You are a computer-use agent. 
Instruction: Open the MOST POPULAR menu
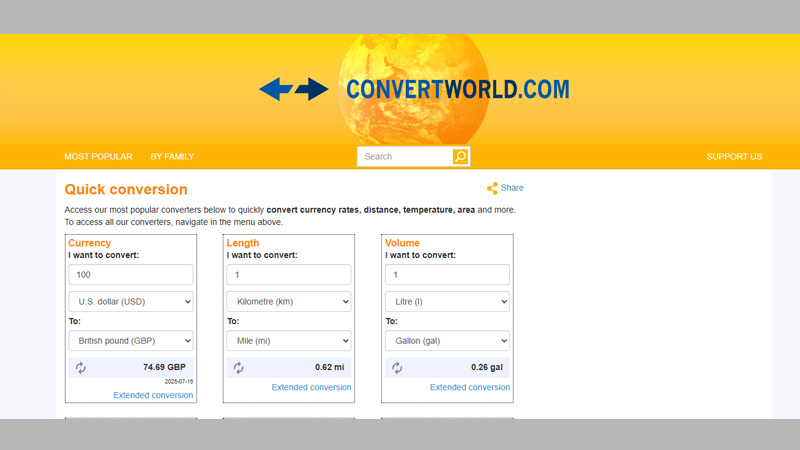point(98,157)
